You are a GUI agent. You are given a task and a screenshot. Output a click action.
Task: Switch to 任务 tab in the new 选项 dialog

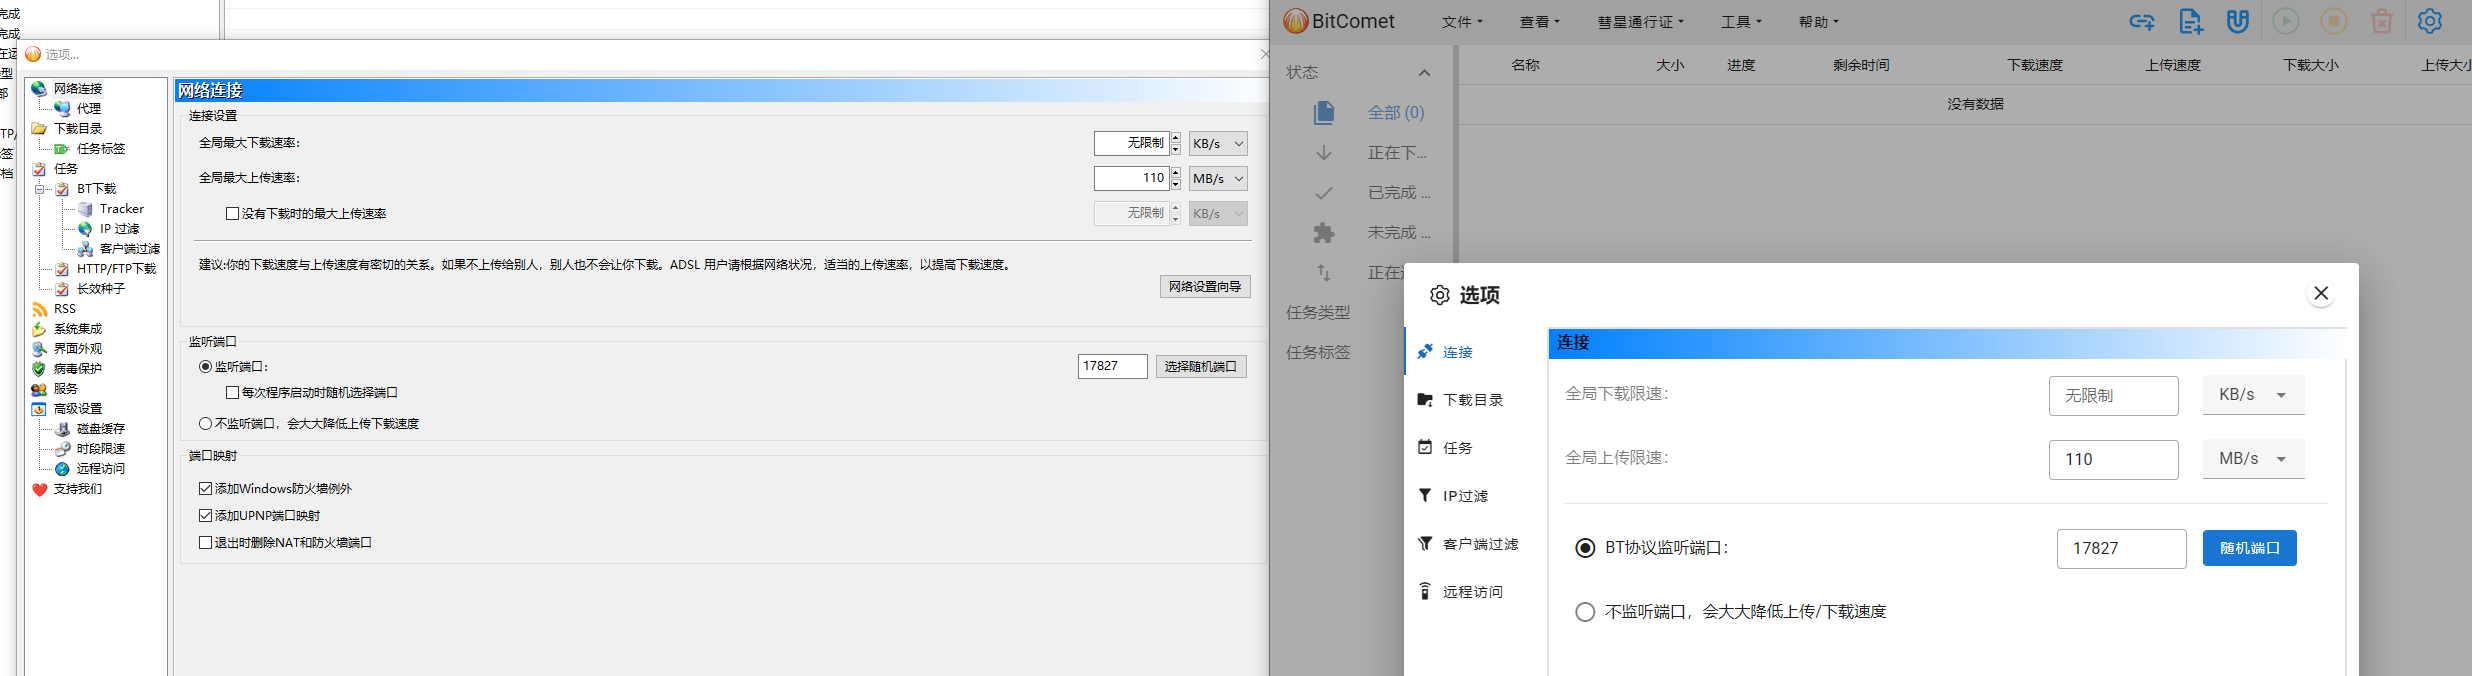coord(1474,448)
